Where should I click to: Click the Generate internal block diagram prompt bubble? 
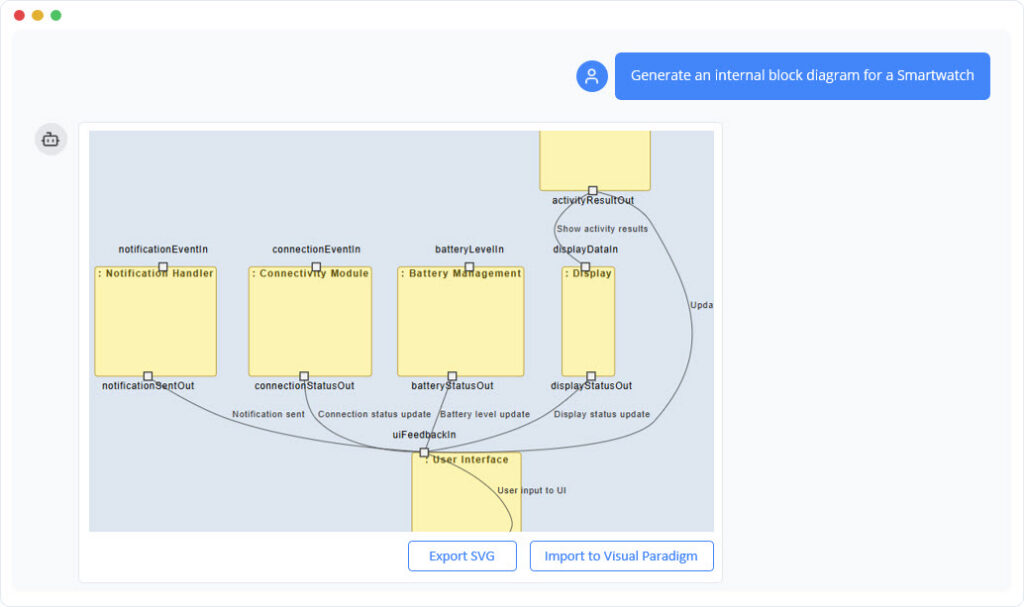(803, 75)
